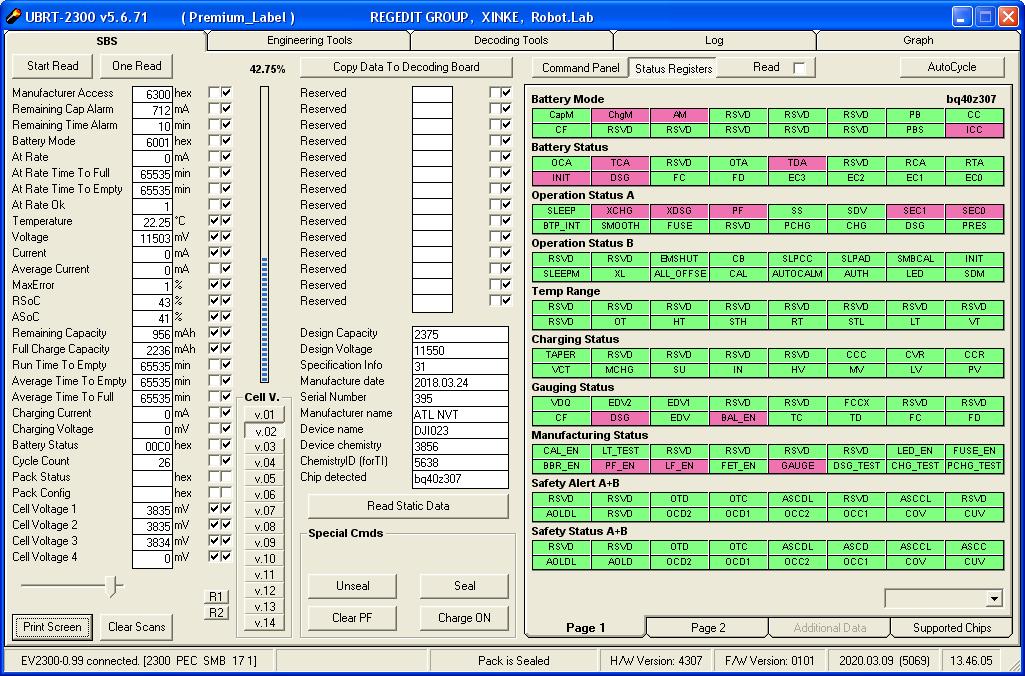This screenshot has height=676, width=1025.
Task: Click the Start Read button
Action: pyautogui.click(x=53, y=66)
